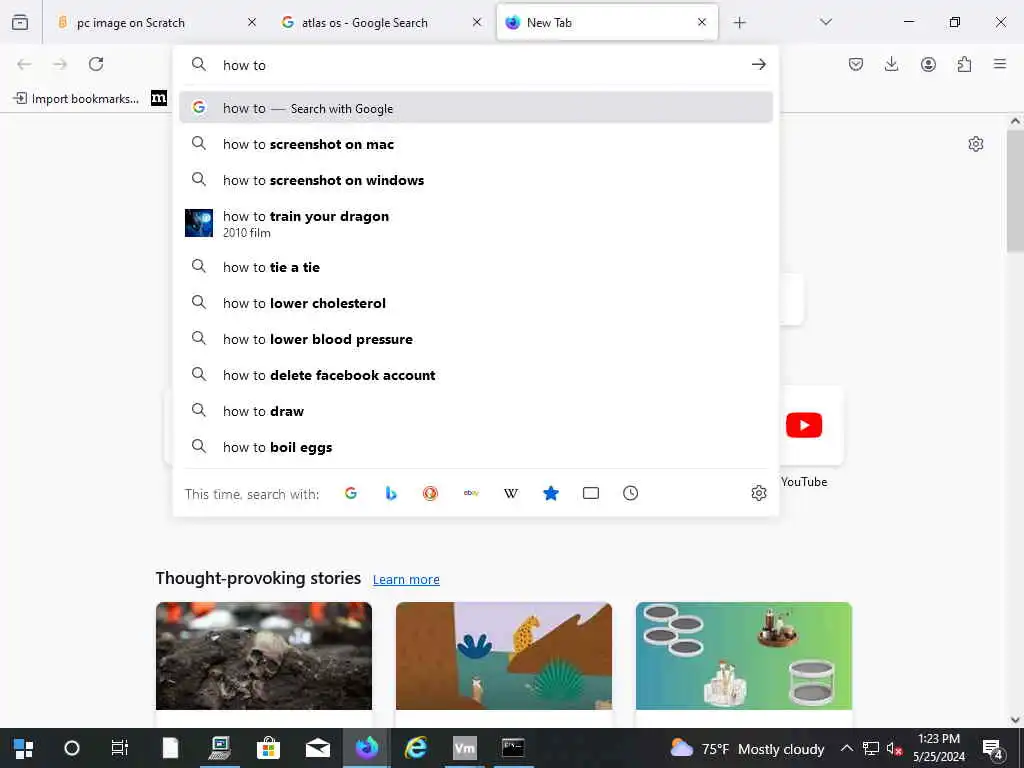Open the Downloads panel
The height and width of the screenshot is (768, 1024).
[x=891, y=64]
